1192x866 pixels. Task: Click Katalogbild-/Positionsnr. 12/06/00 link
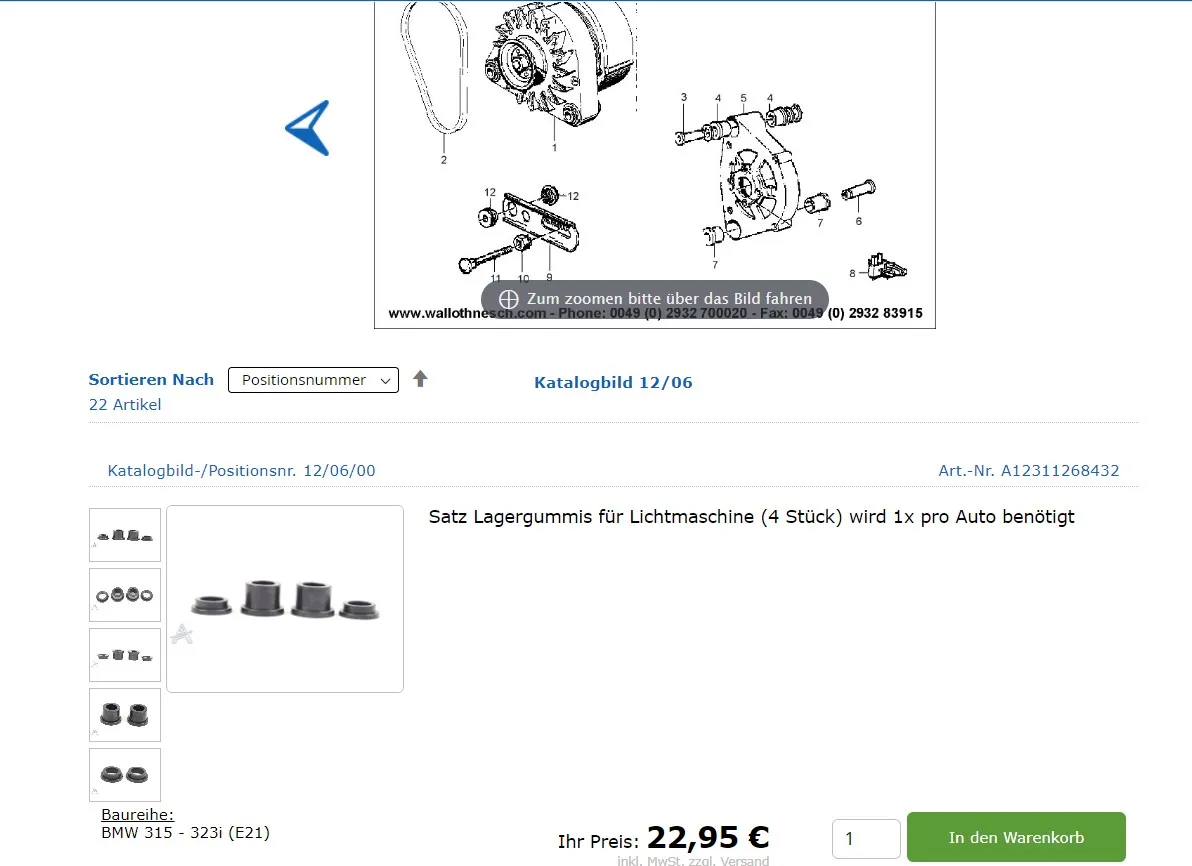[x=241, y=471]
